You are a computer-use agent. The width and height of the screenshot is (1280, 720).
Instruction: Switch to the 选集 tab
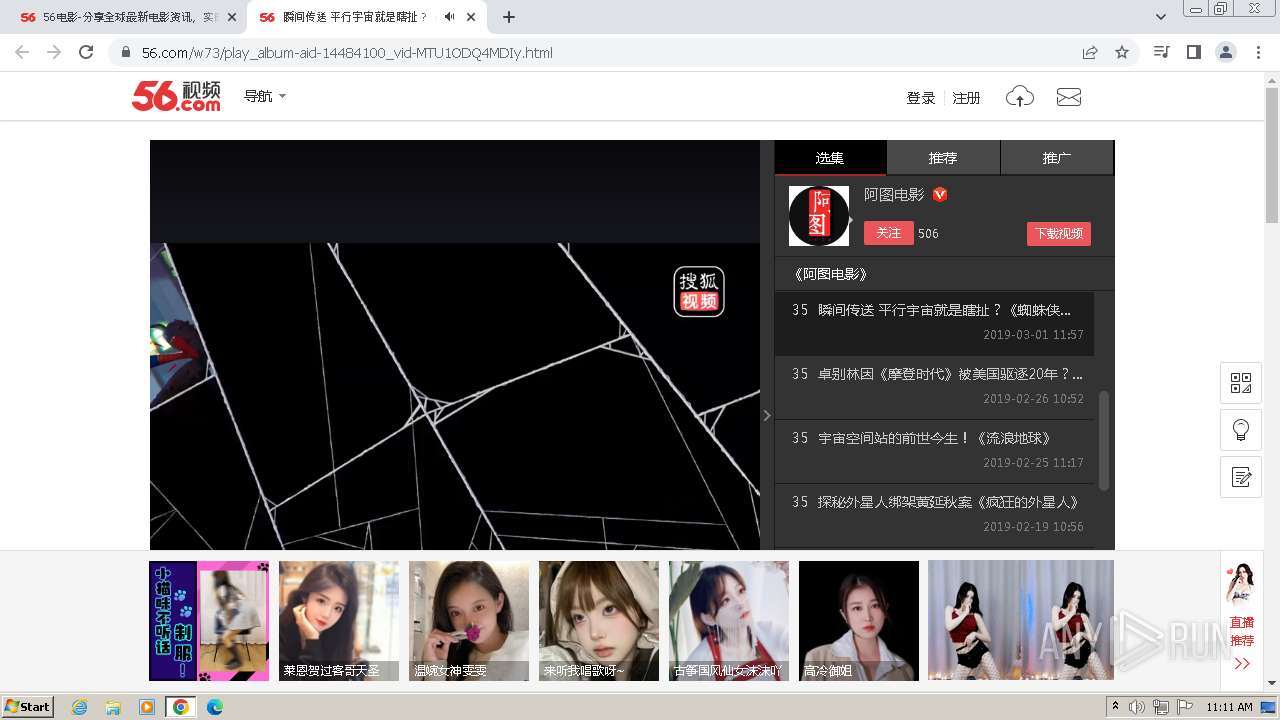pyautogui.click(x=830, y=158)
